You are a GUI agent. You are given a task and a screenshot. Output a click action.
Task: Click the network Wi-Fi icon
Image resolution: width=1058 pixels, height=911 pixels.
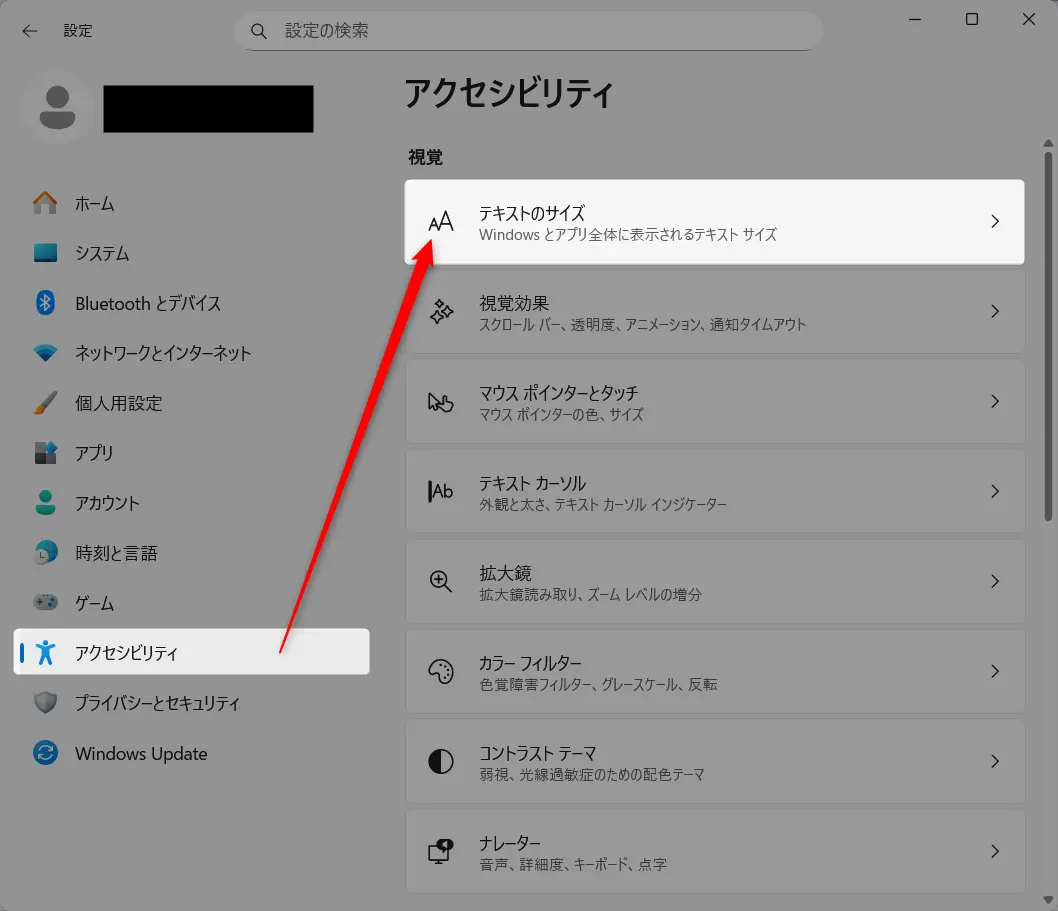coord(45,353)
